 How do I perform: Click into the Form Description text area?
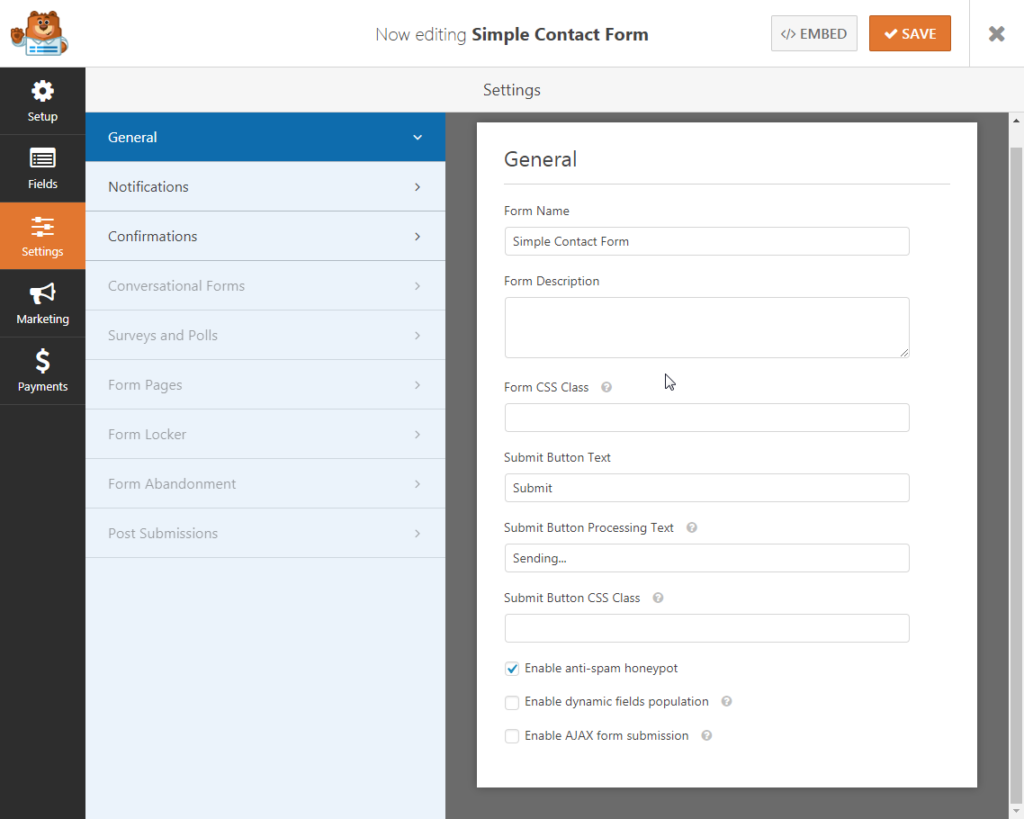(x=706, y=327)
